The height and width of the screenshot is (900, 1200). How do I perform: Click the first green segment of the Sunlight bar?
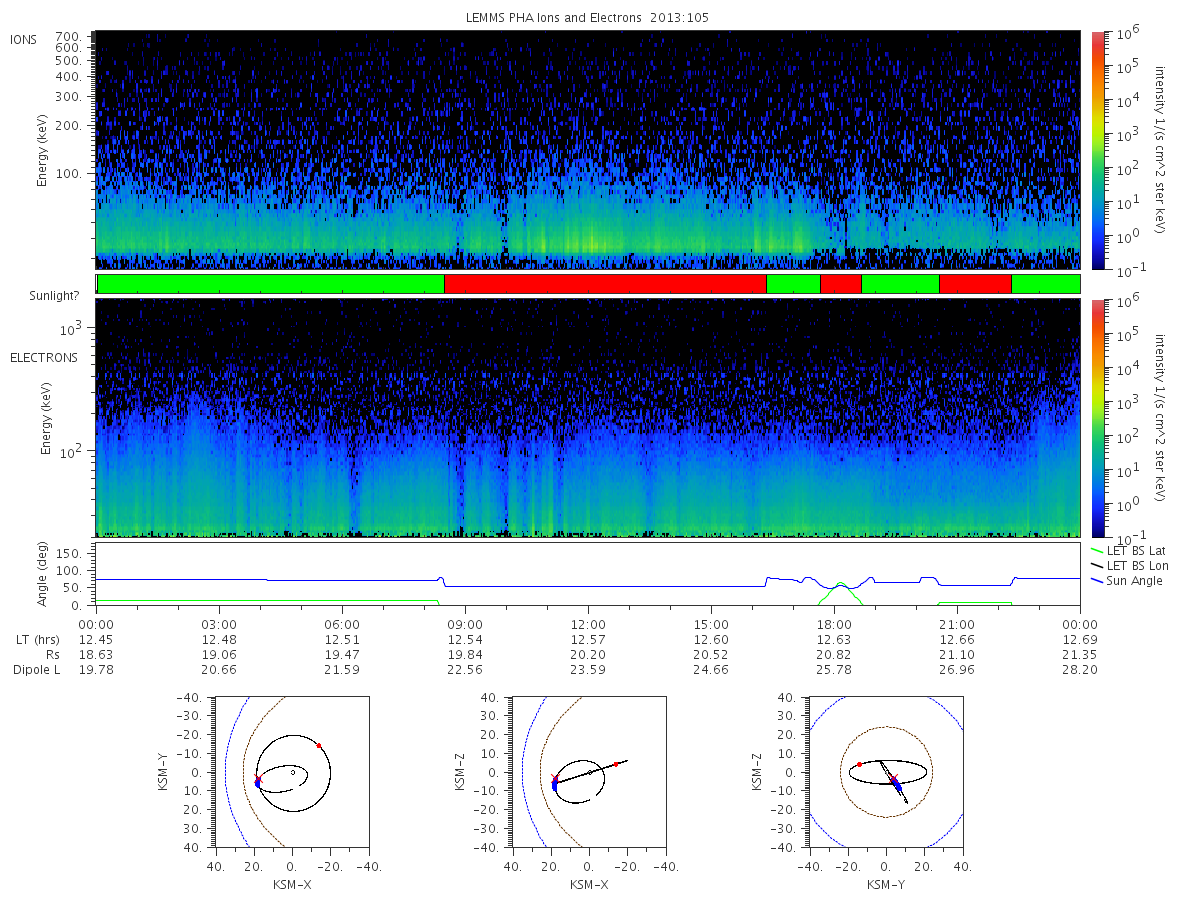pos(270,284)
